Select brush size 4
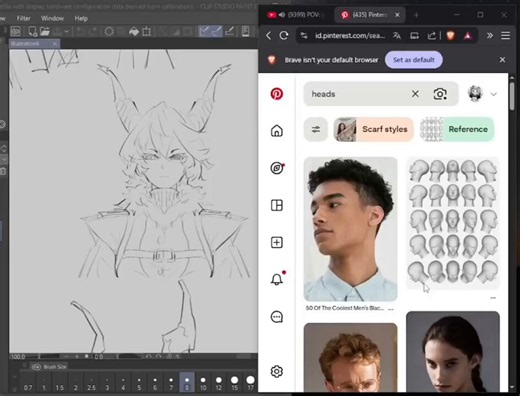 point(123,383)
